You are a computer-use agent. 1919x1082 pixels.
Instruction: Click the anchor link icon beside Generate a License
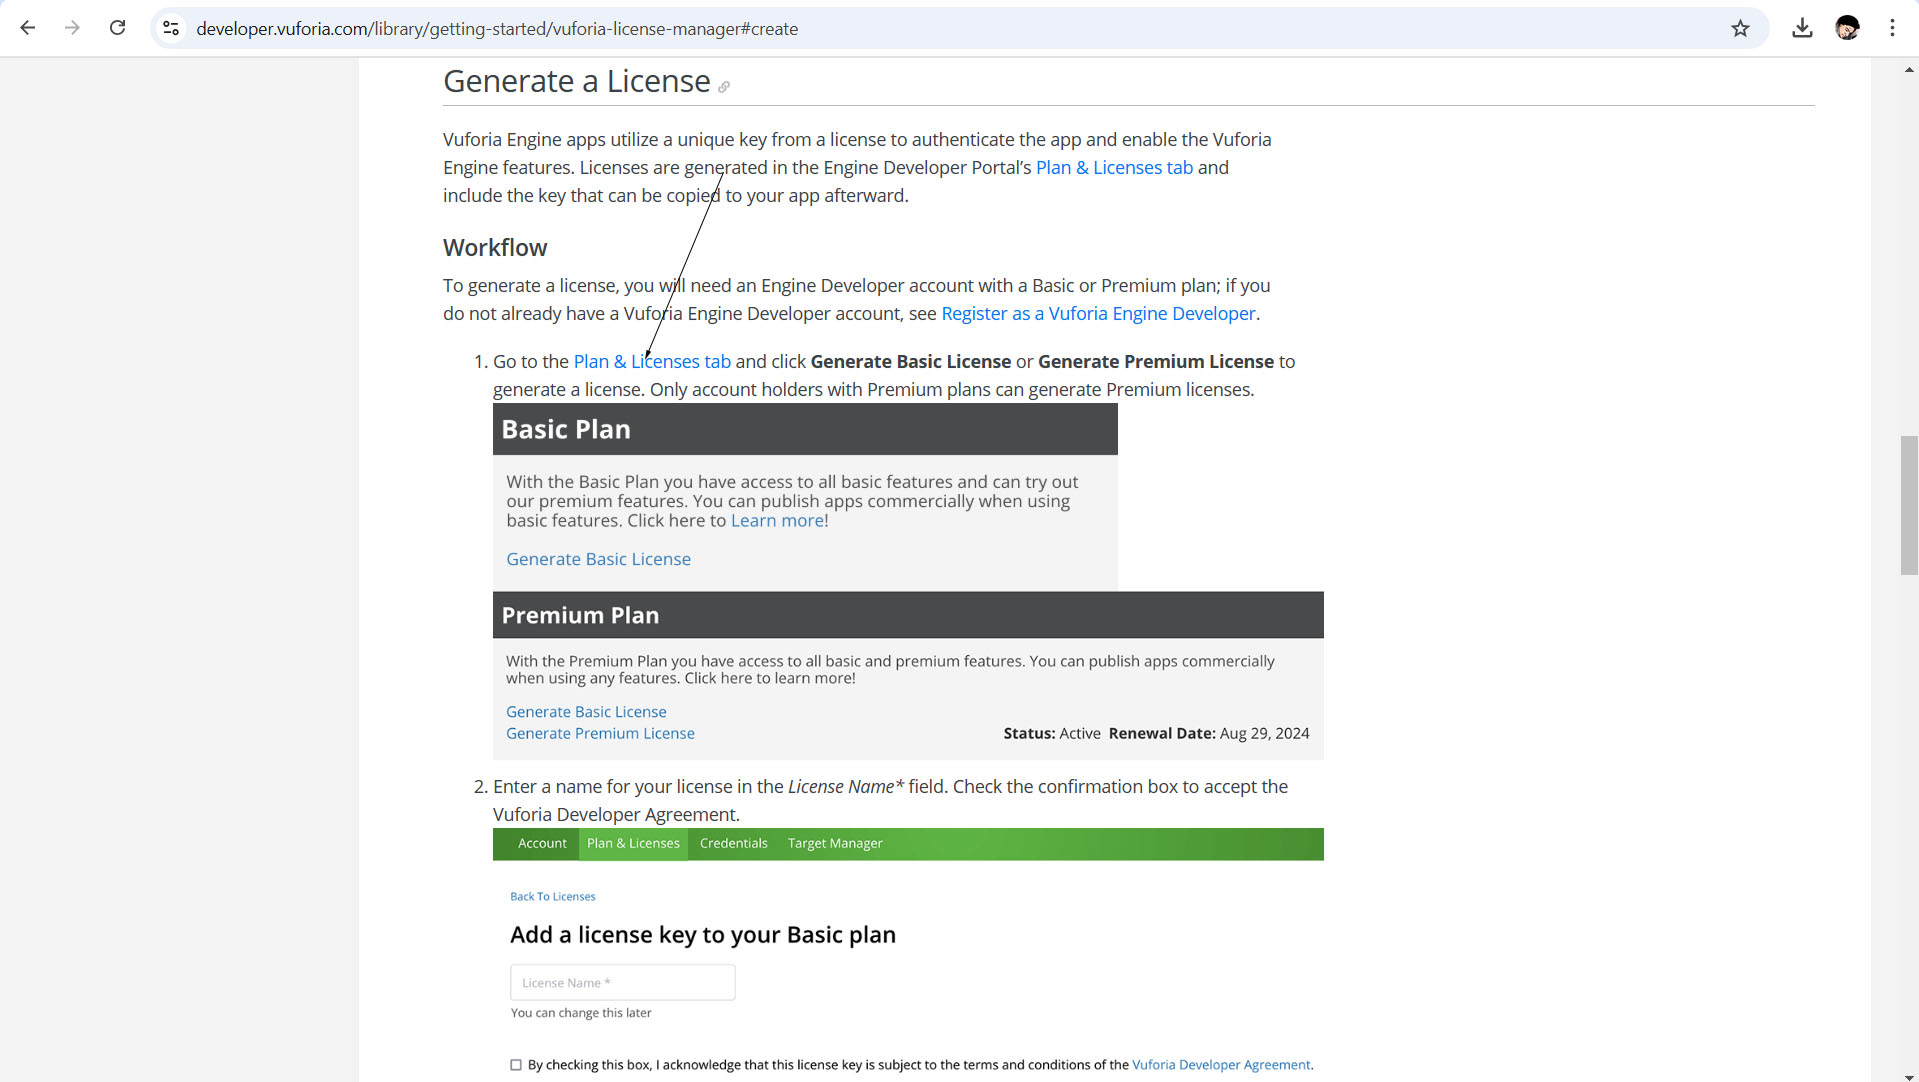724,87
